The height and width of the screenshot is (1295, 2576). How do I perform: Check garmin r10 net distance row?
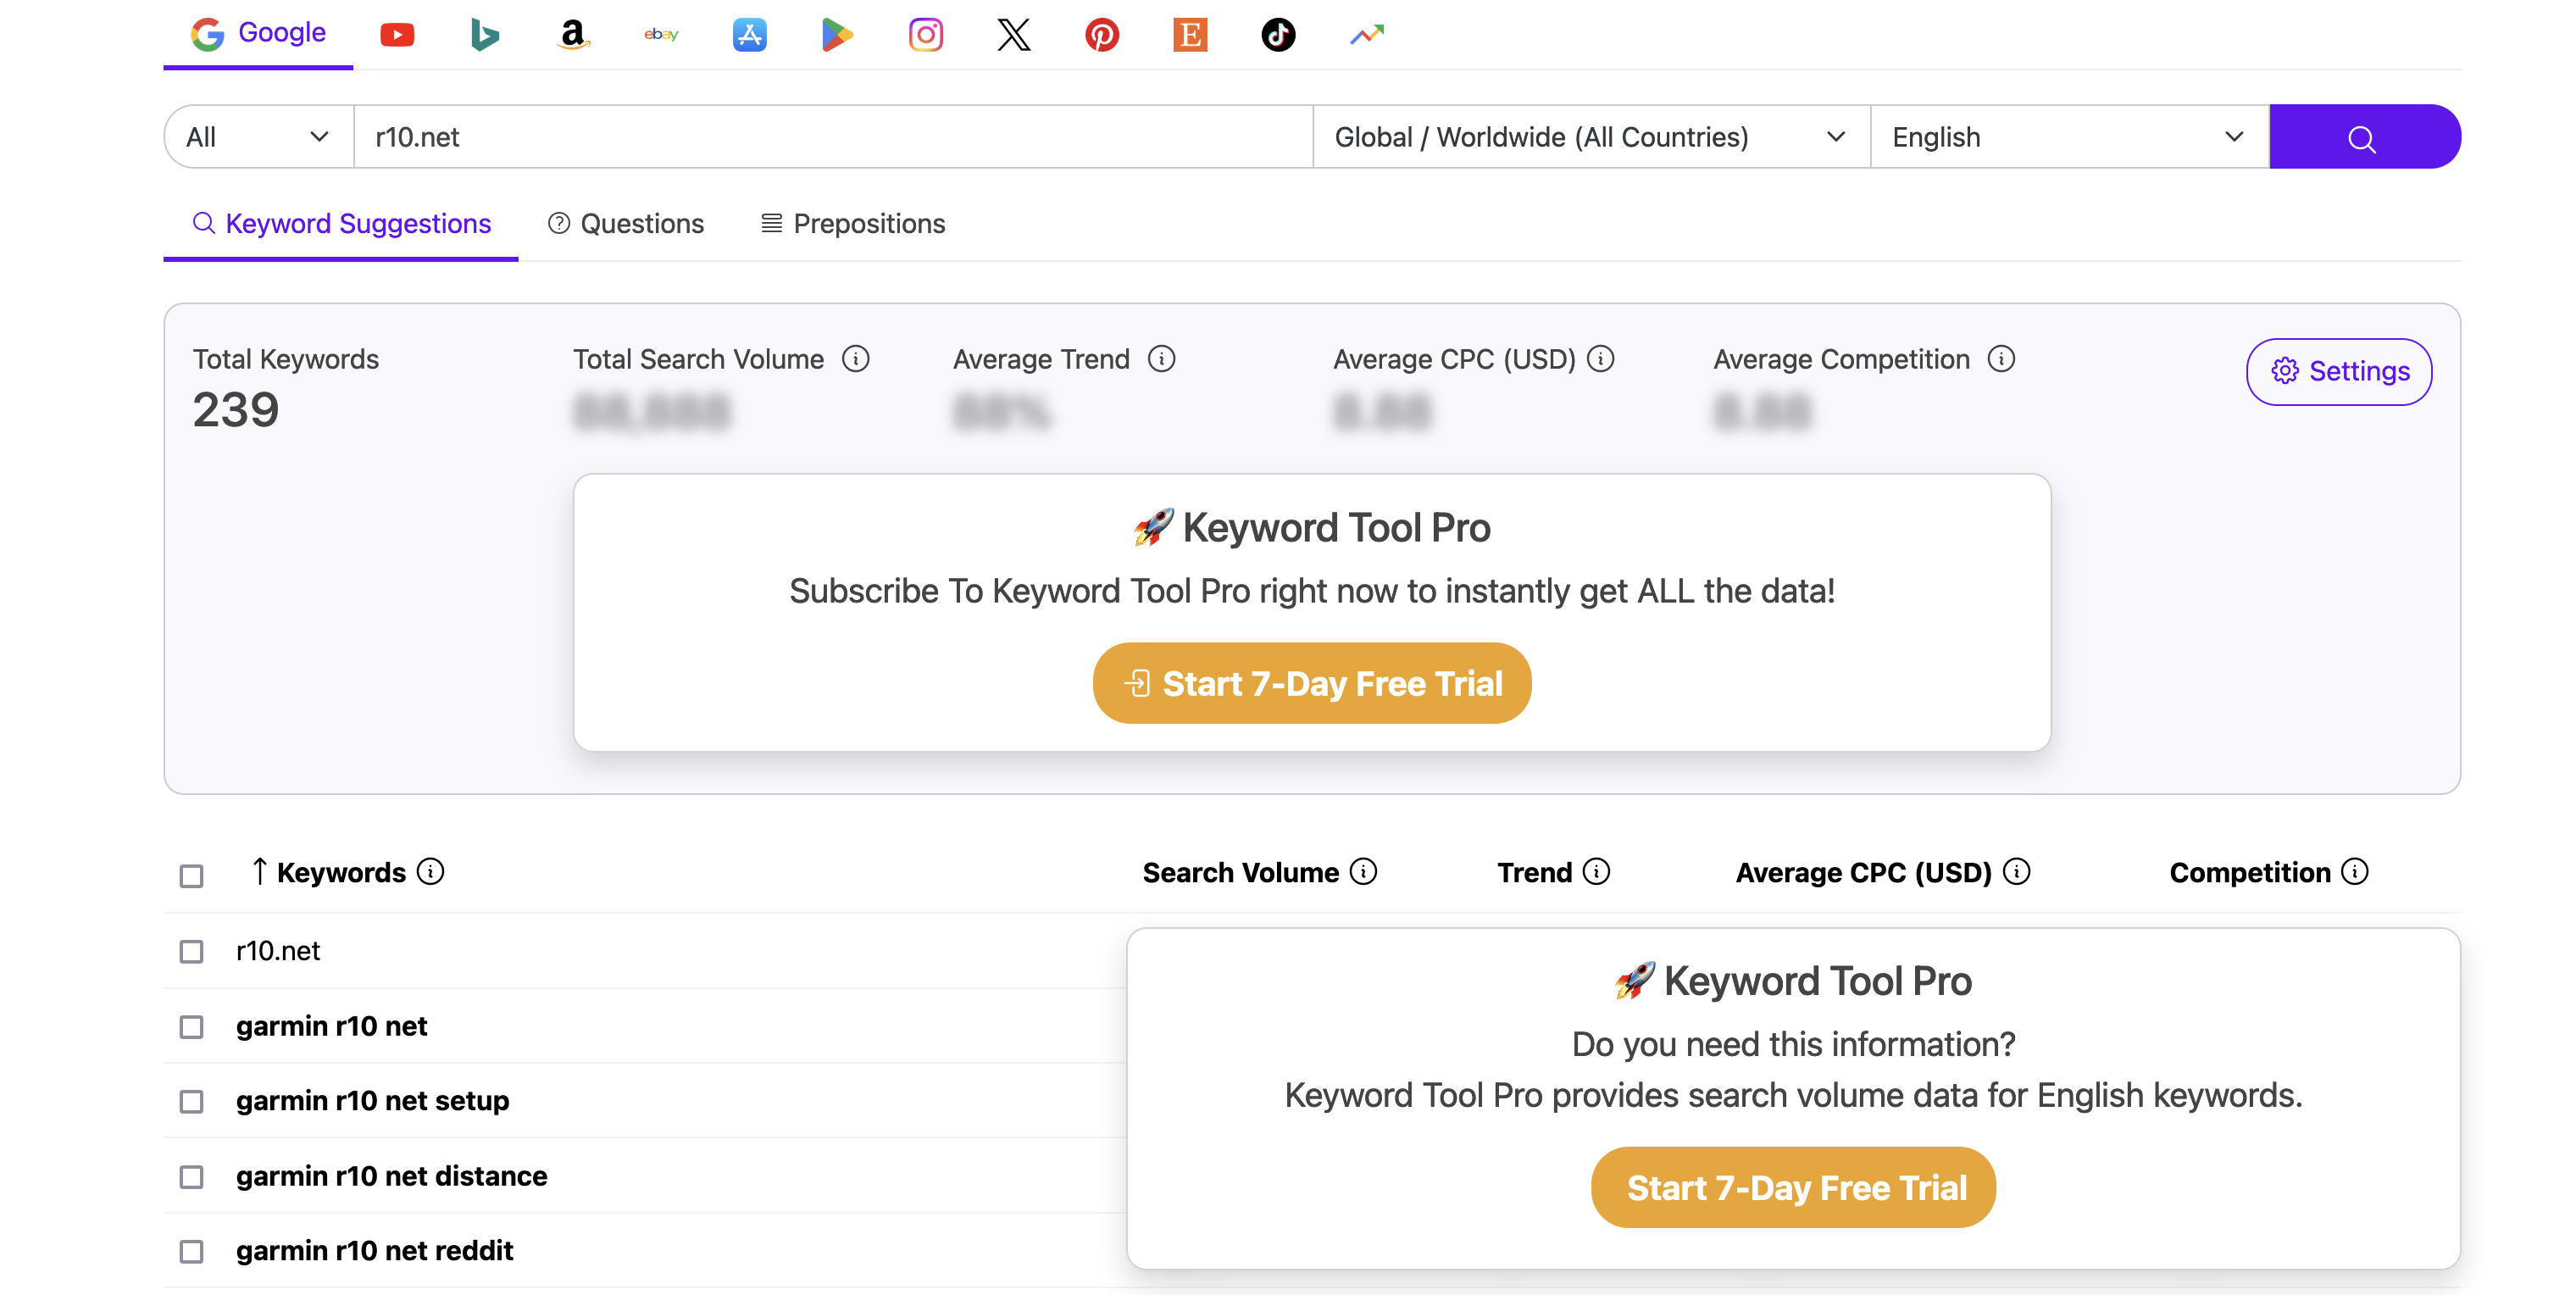point(191,1177)
